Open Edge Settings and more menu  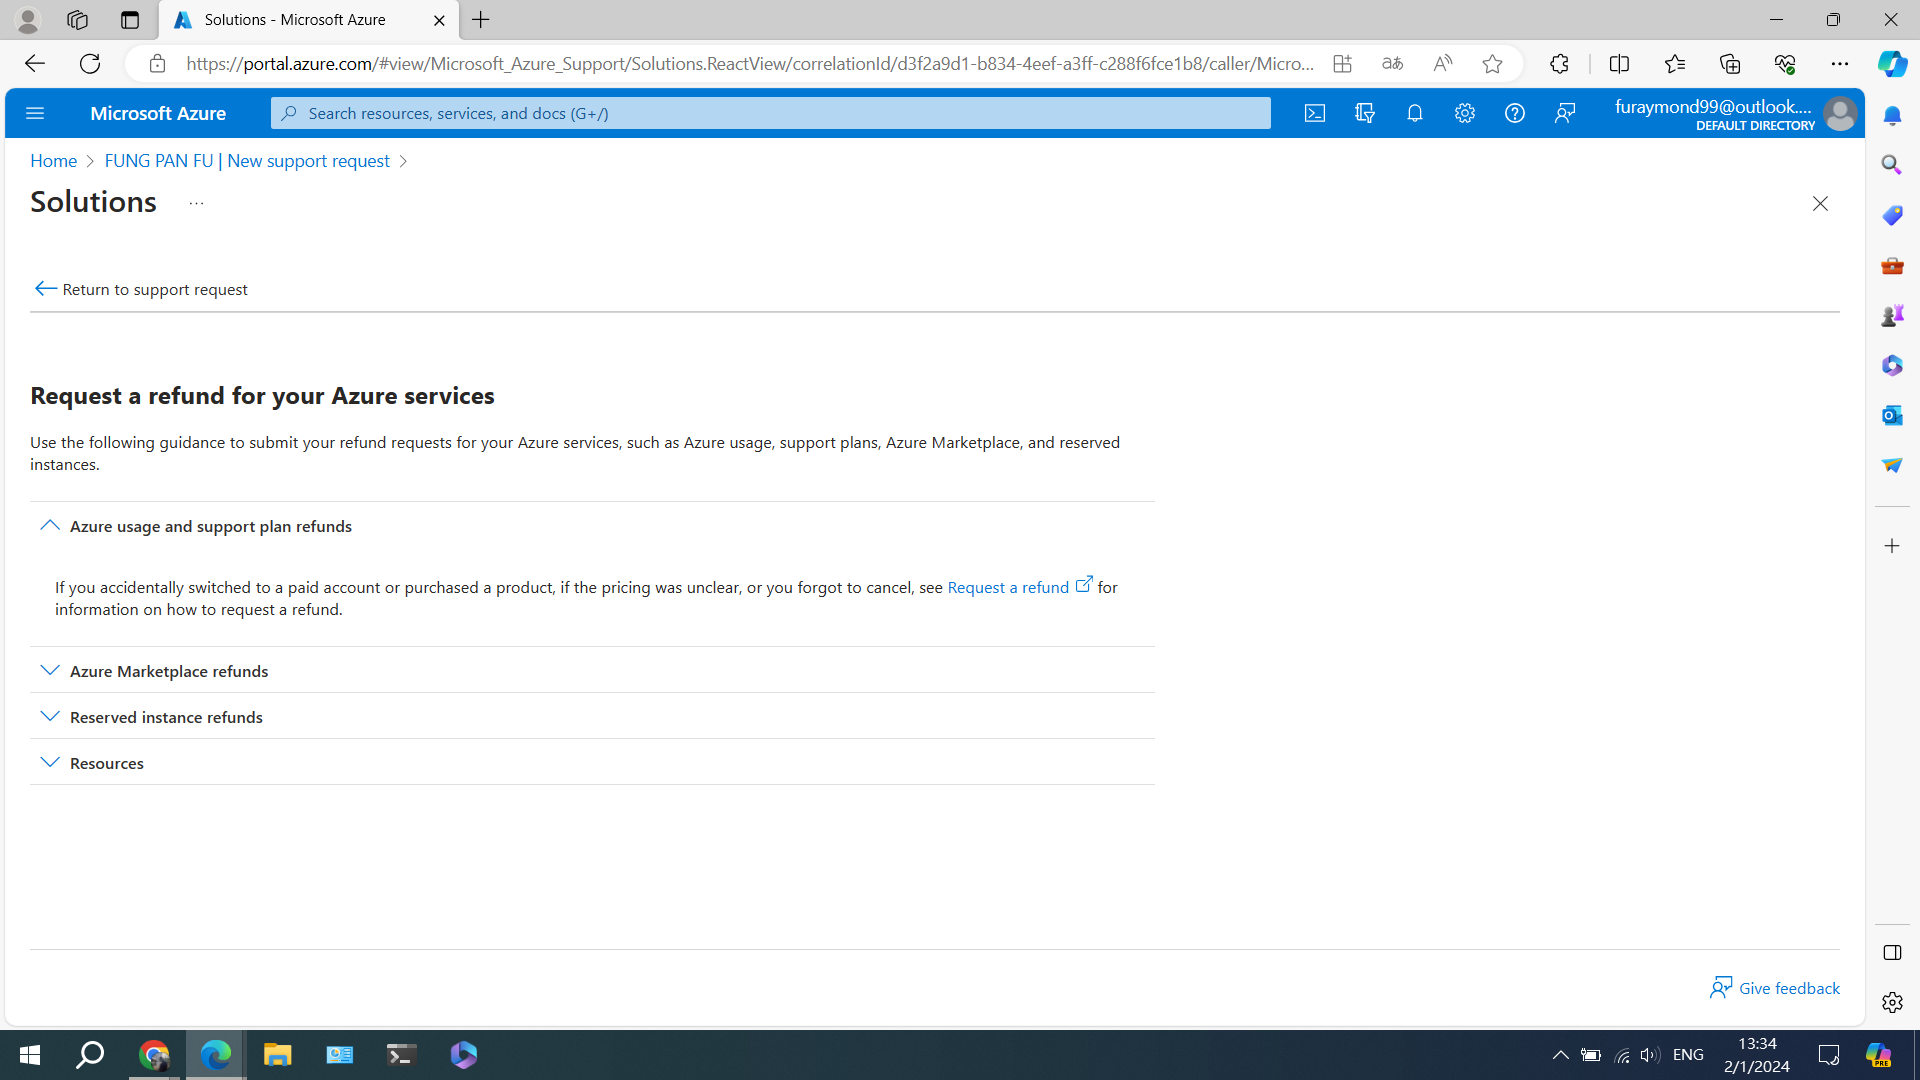(x=1840, y=64)
